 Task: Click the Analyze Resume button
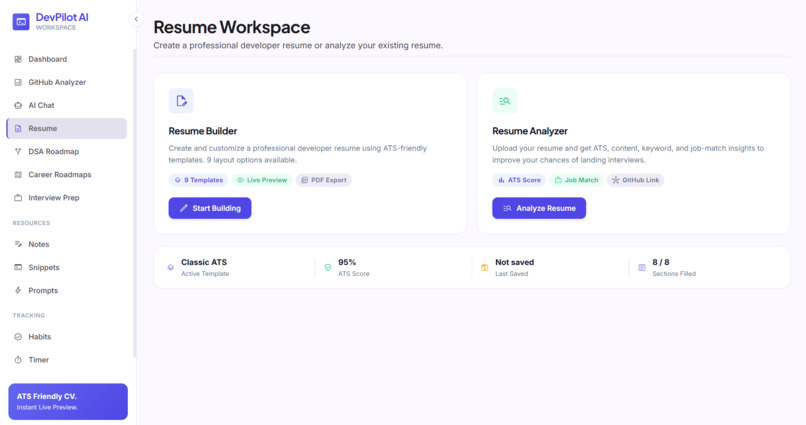coord(539,208)
